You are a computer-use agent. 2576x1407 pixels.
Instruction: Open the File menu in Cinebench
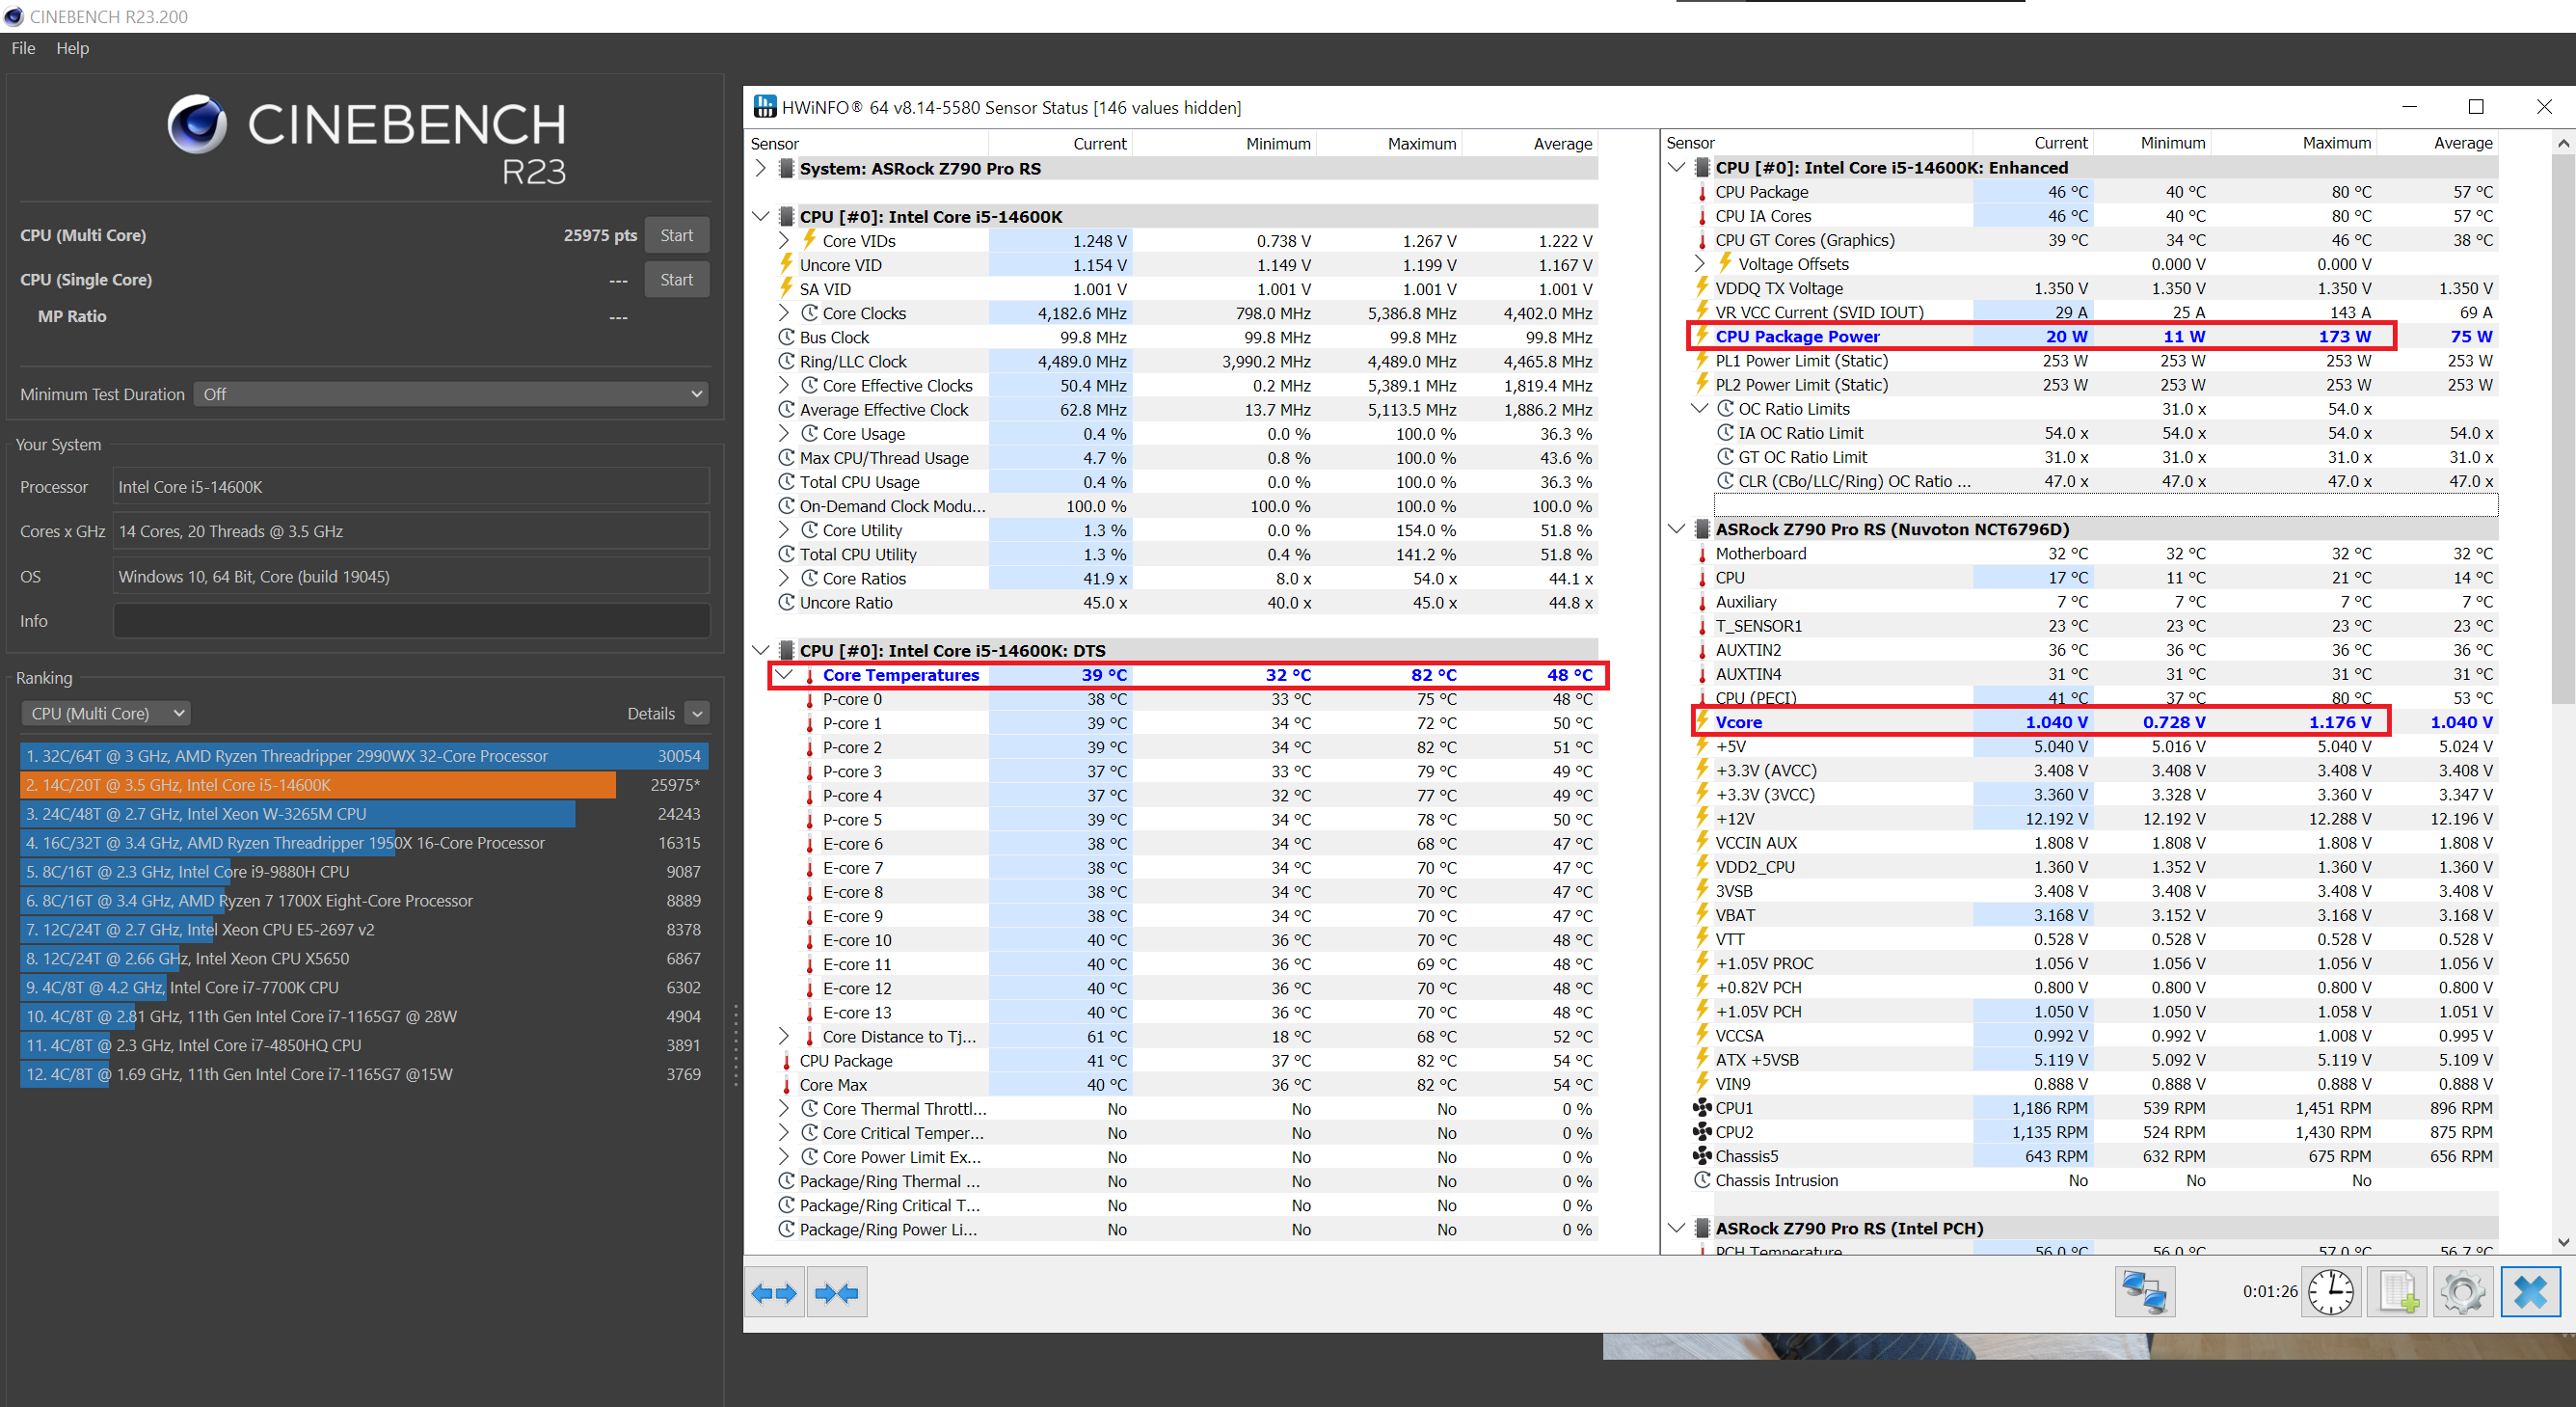click(x=23, y=48)
